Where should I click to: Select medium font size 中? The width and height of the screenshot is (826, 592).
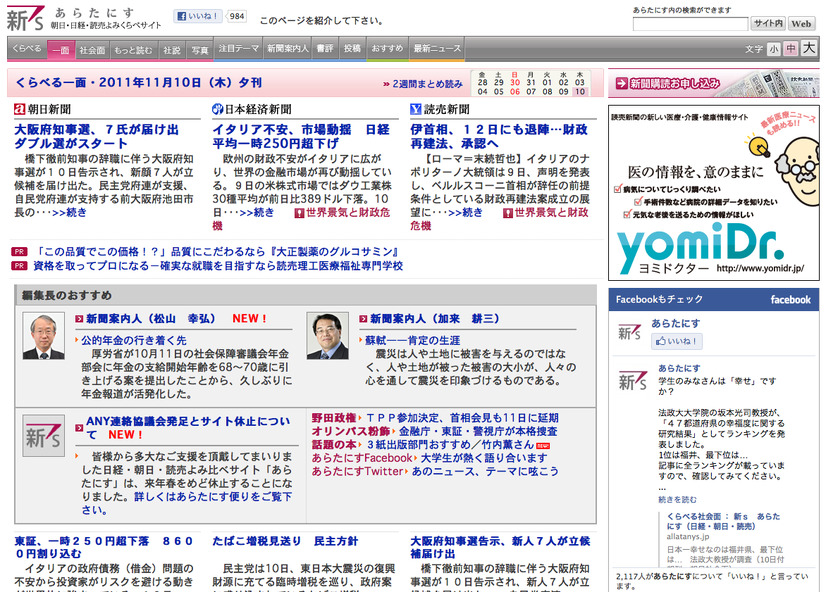[791, 48]
